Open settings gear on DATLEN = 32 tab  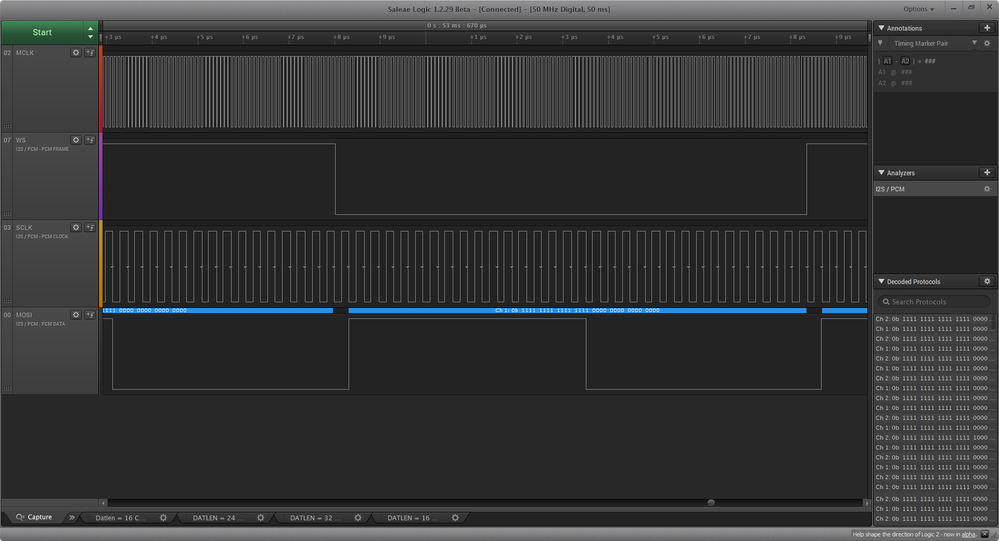(358, 518)
